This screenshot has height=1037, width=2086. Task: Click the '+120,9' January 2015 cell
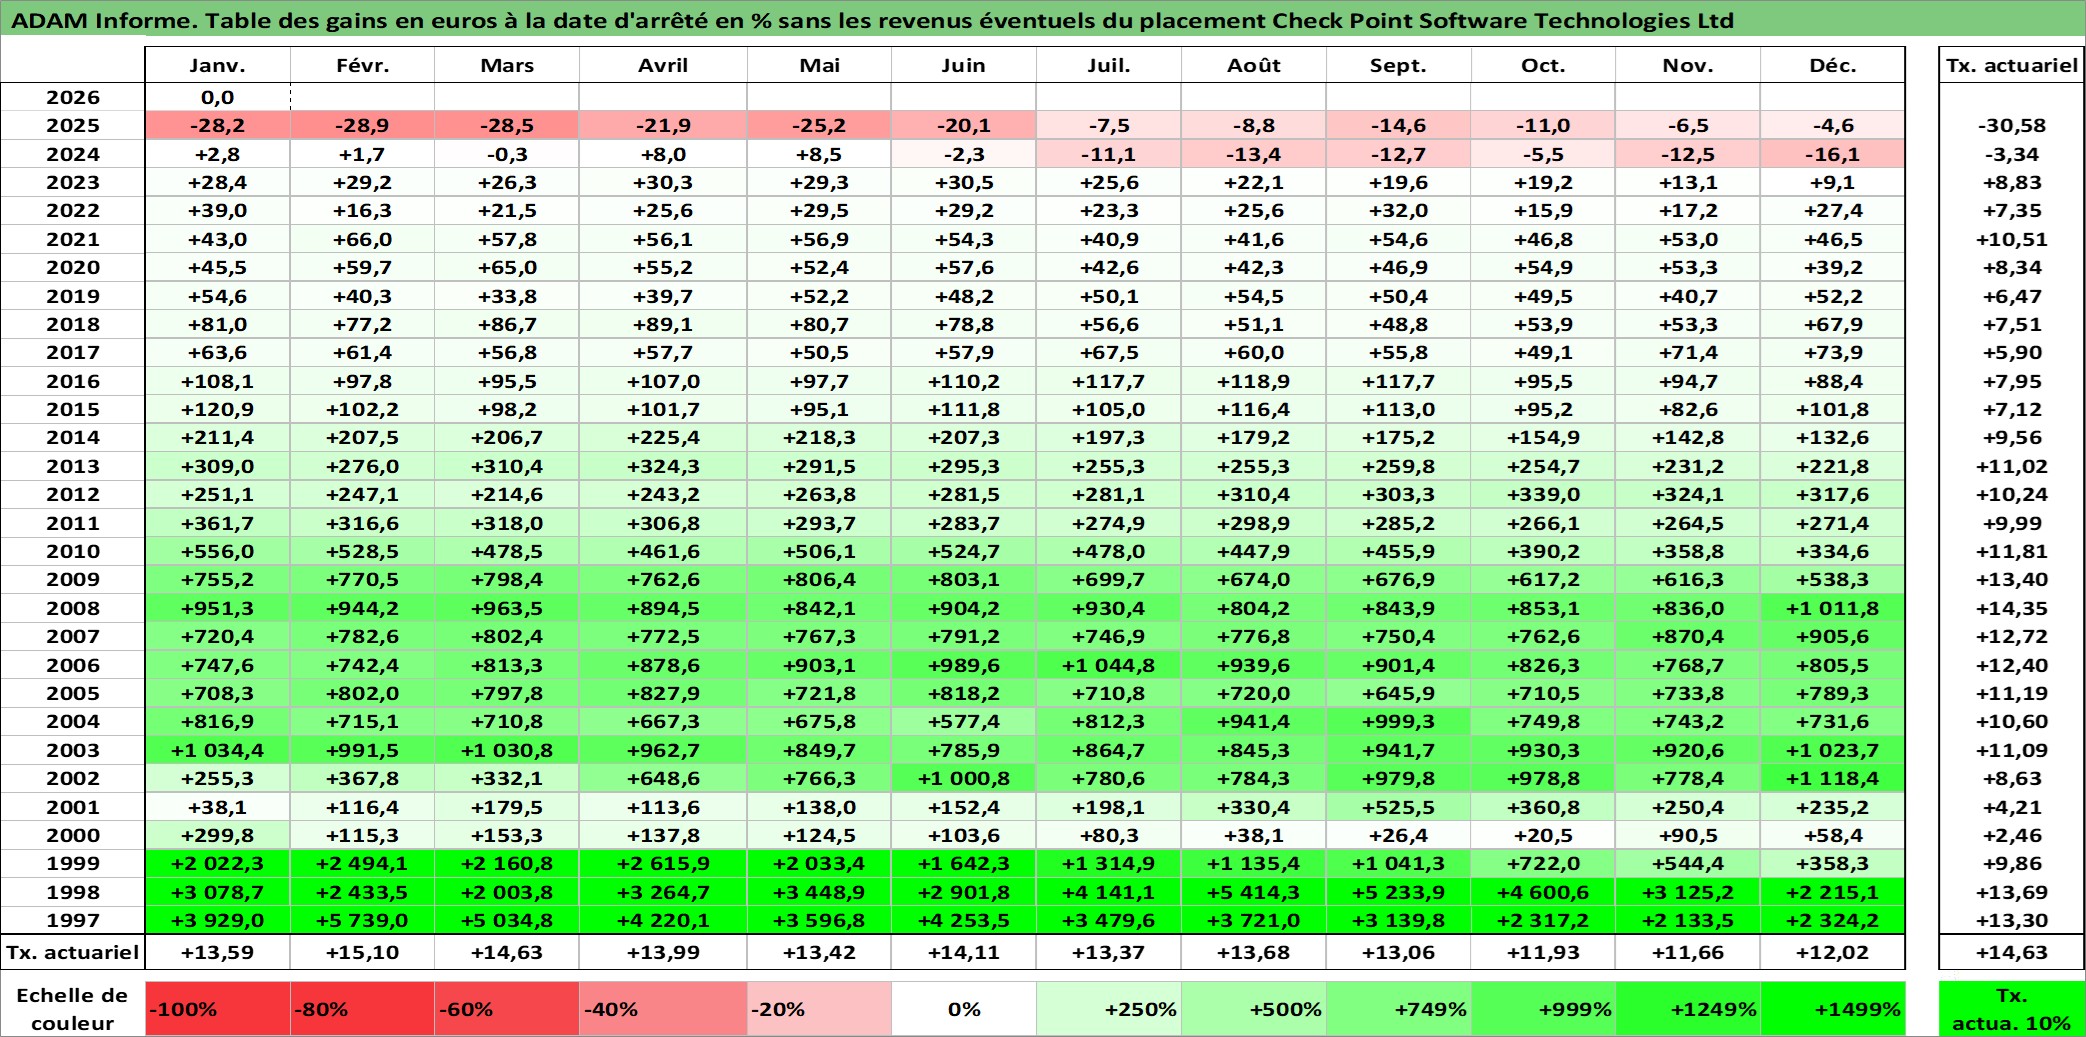pyautogui.click(x=218, y=409)
